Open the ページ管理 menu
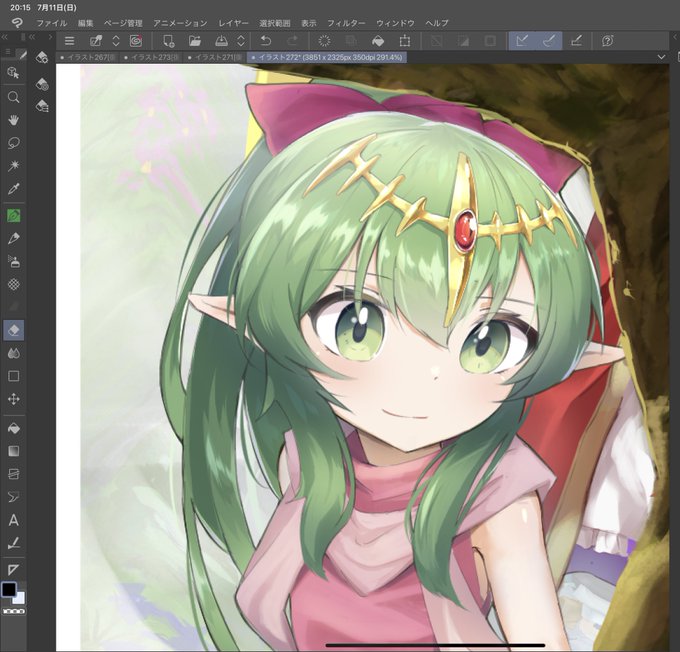 click(x=123, y=23)
